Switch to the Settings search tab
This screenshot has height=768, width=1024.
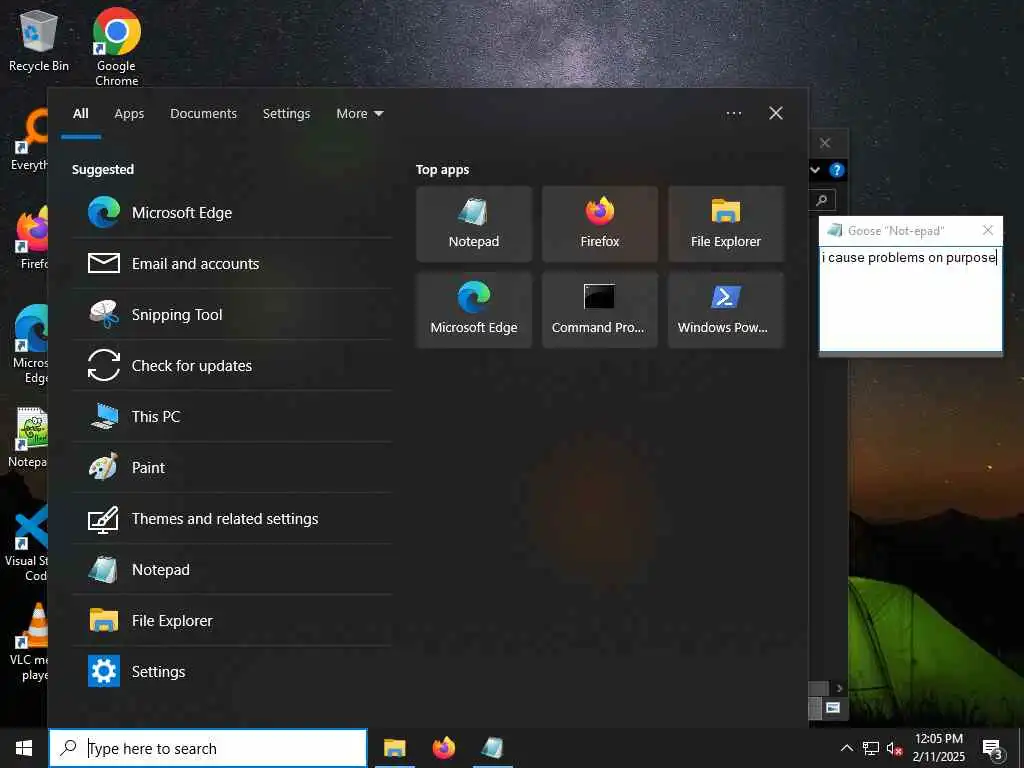(286, 114)
